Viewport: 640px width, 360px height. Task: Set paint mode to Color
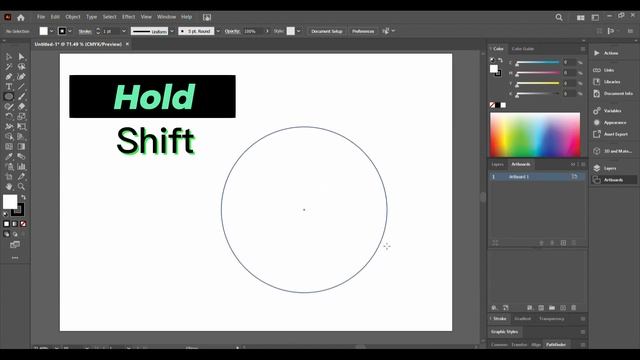pyautogui.click(x=6, y=224)
